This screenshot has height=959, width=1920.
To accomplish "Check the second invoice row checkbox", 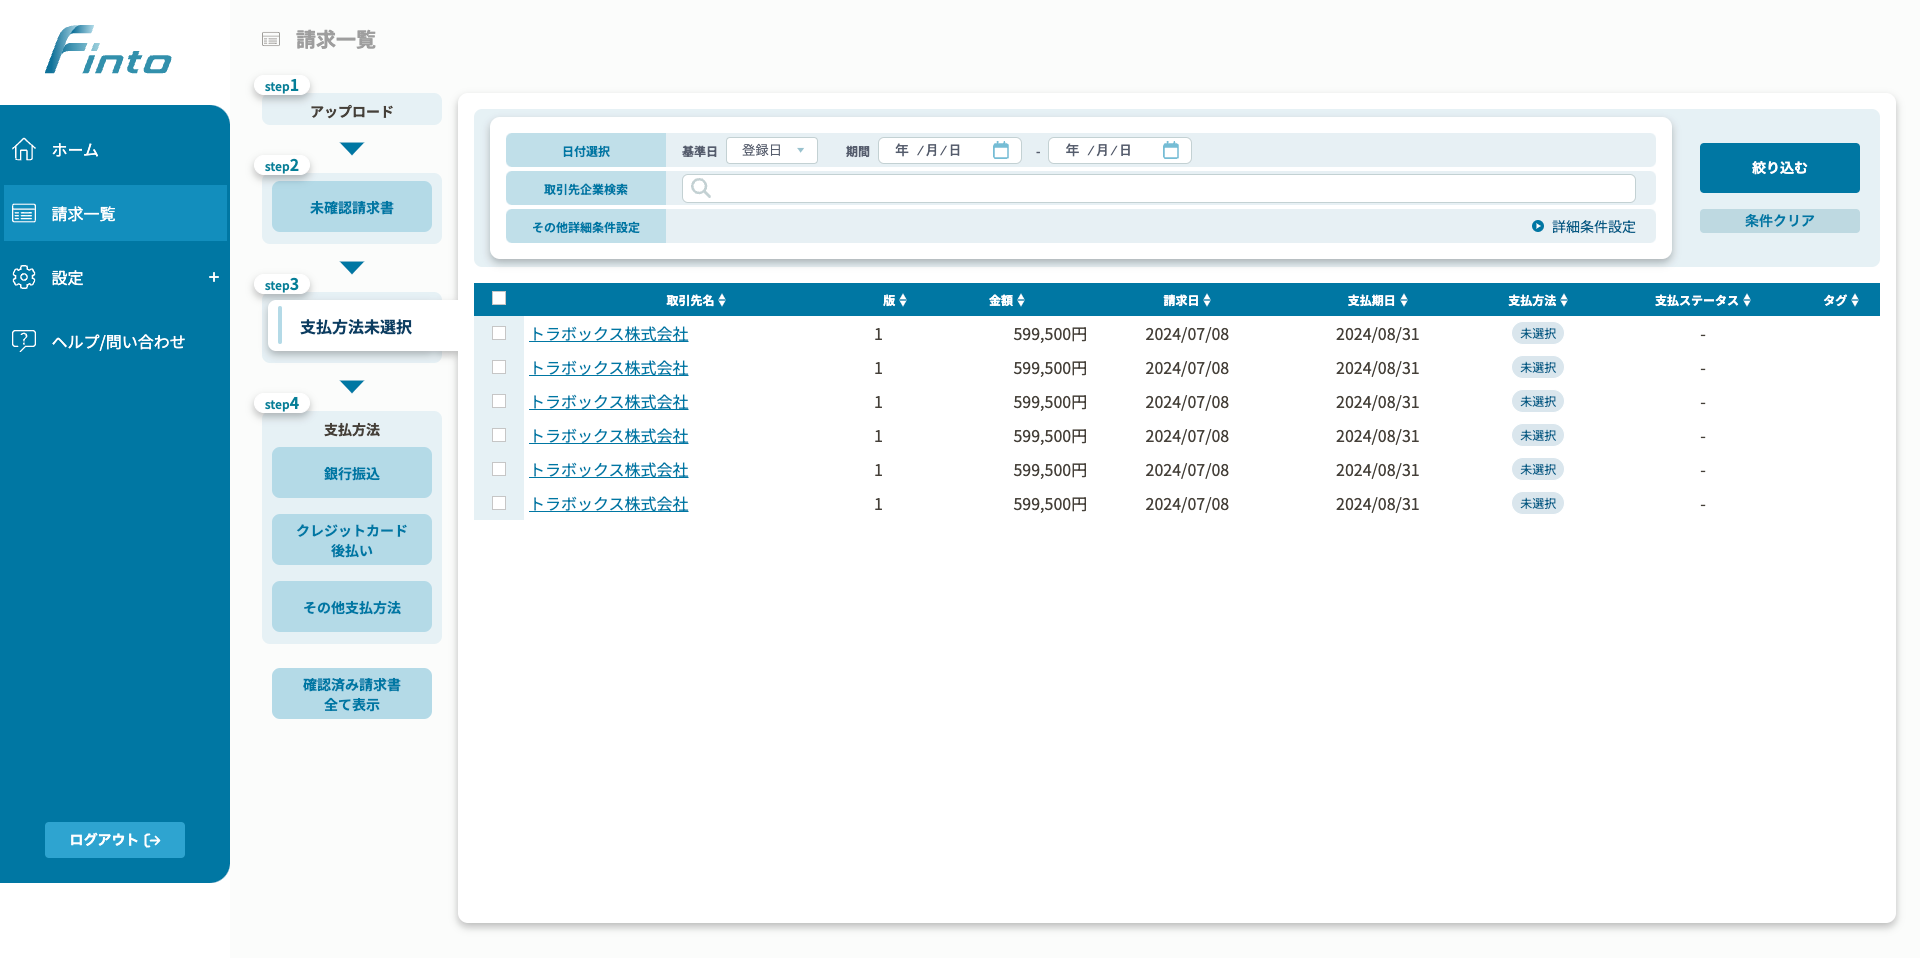I will (499, 367).
